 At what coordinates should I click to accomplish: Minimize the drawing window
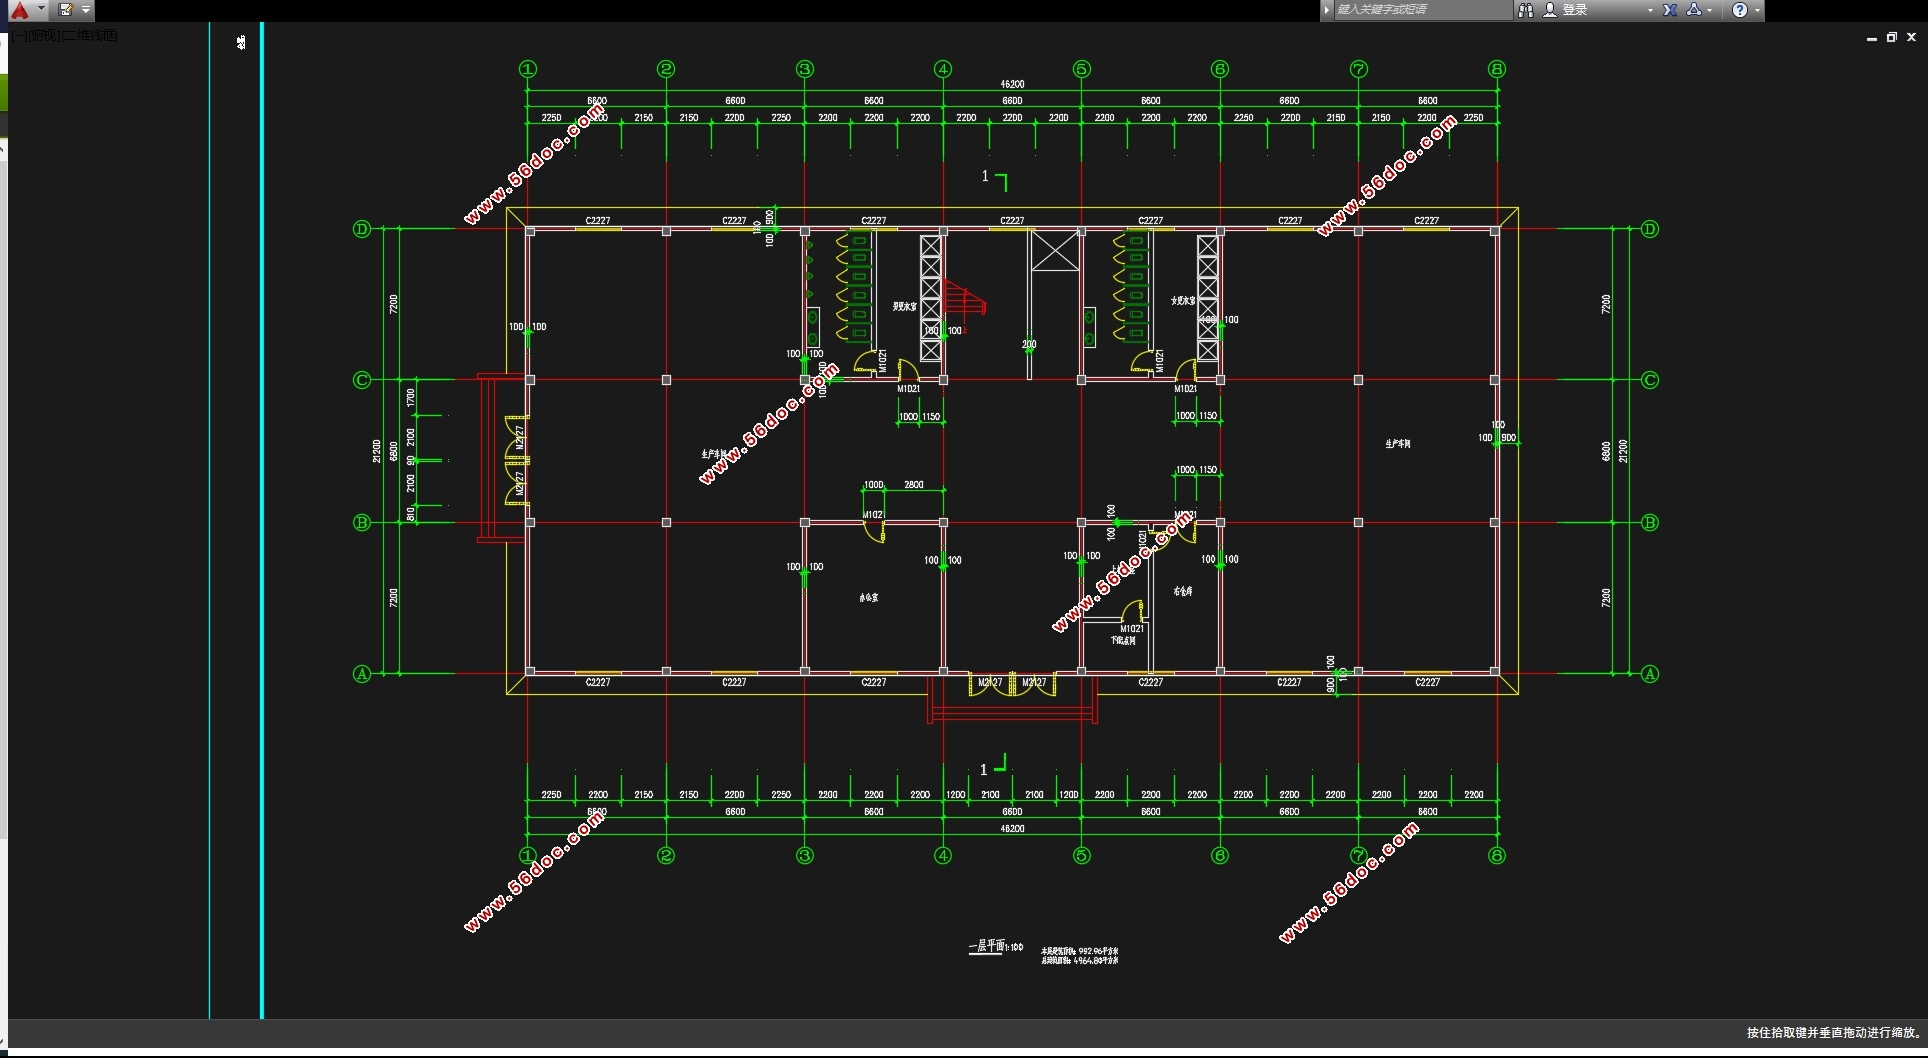click(x=1872, y=38)
